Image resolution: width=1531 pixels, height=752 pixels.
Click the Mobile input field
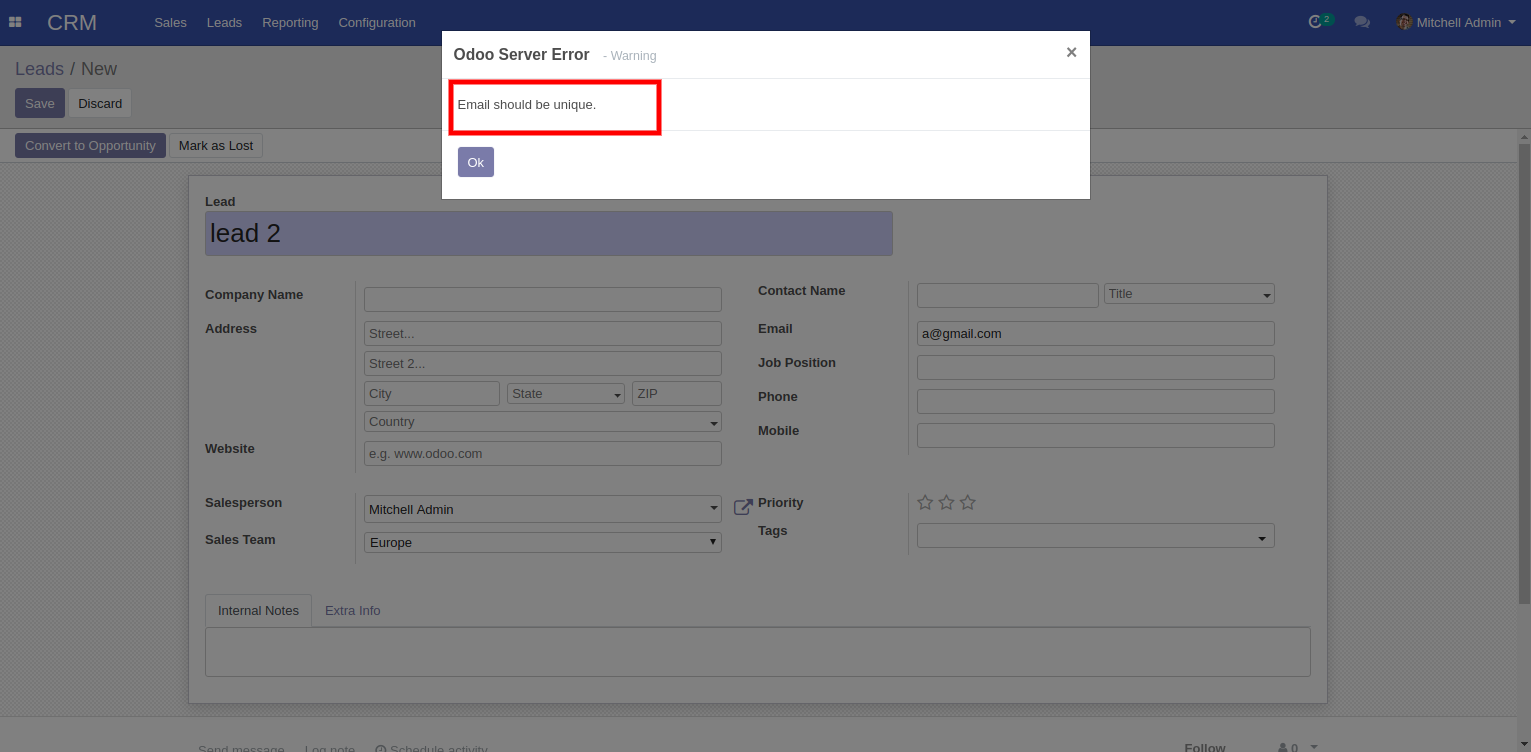[x=1096, y=435]
